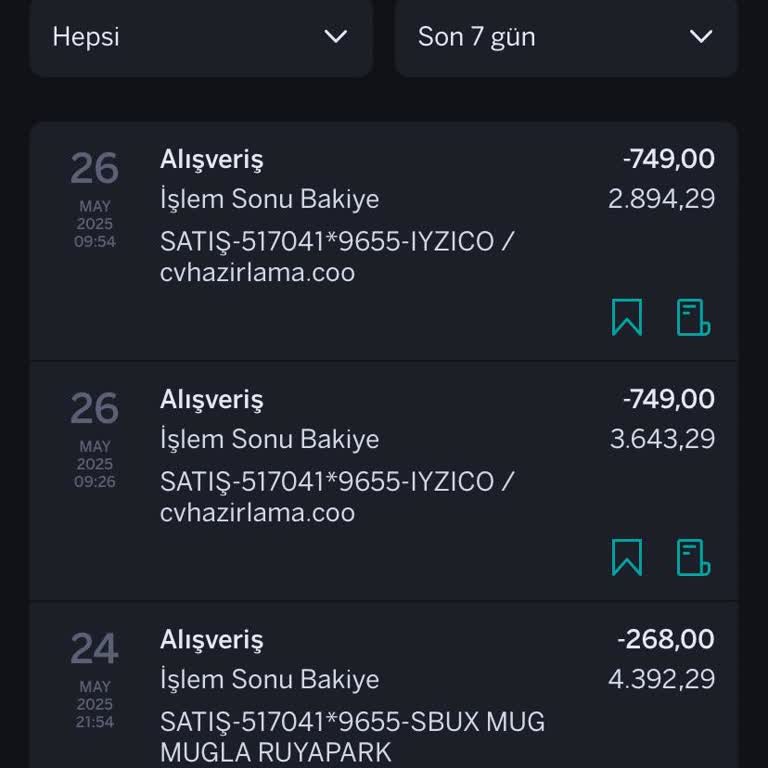Select the 24 May 21:54 date badge
This screenshot has height=768, width=768.
(x=94, y=678)
